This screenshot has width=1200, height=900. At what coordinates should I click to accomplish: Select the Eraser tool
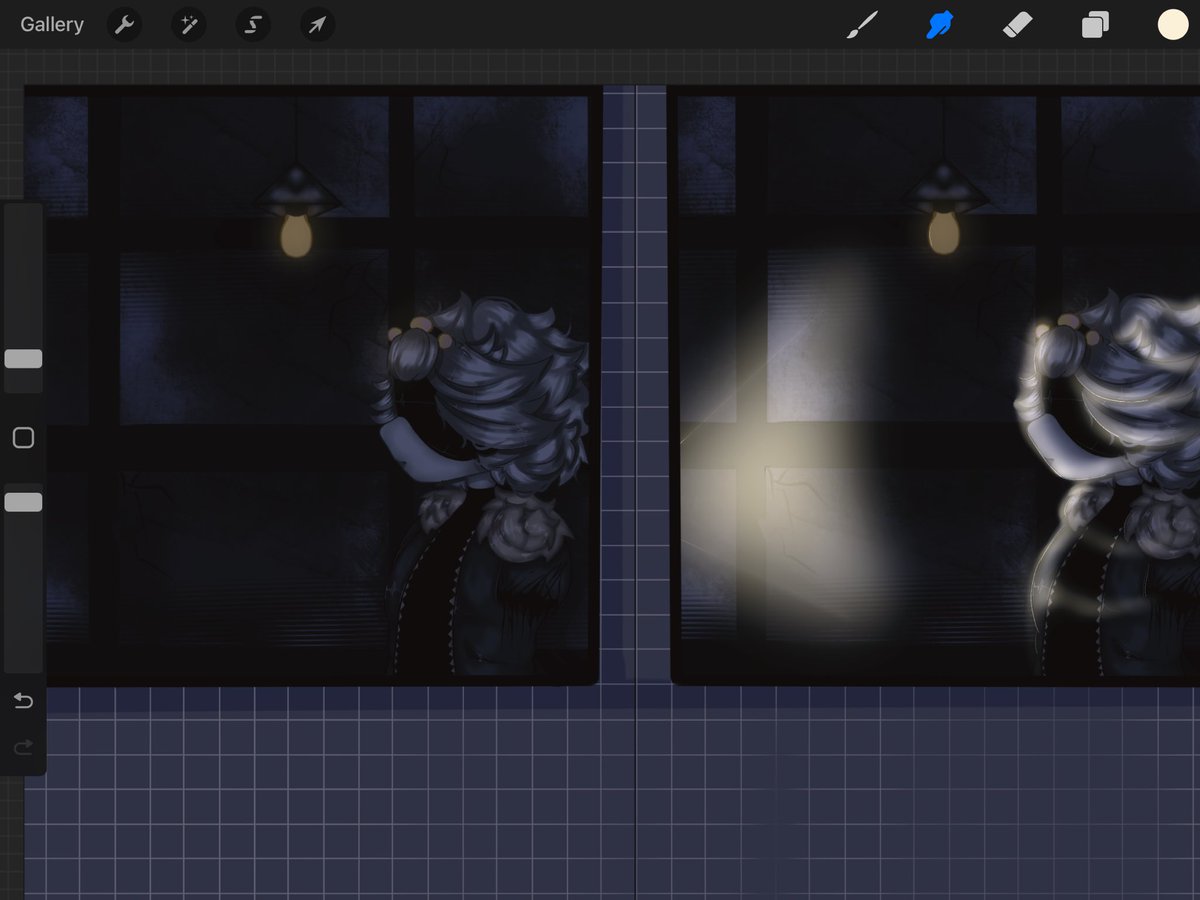(x=1018, y=25)
